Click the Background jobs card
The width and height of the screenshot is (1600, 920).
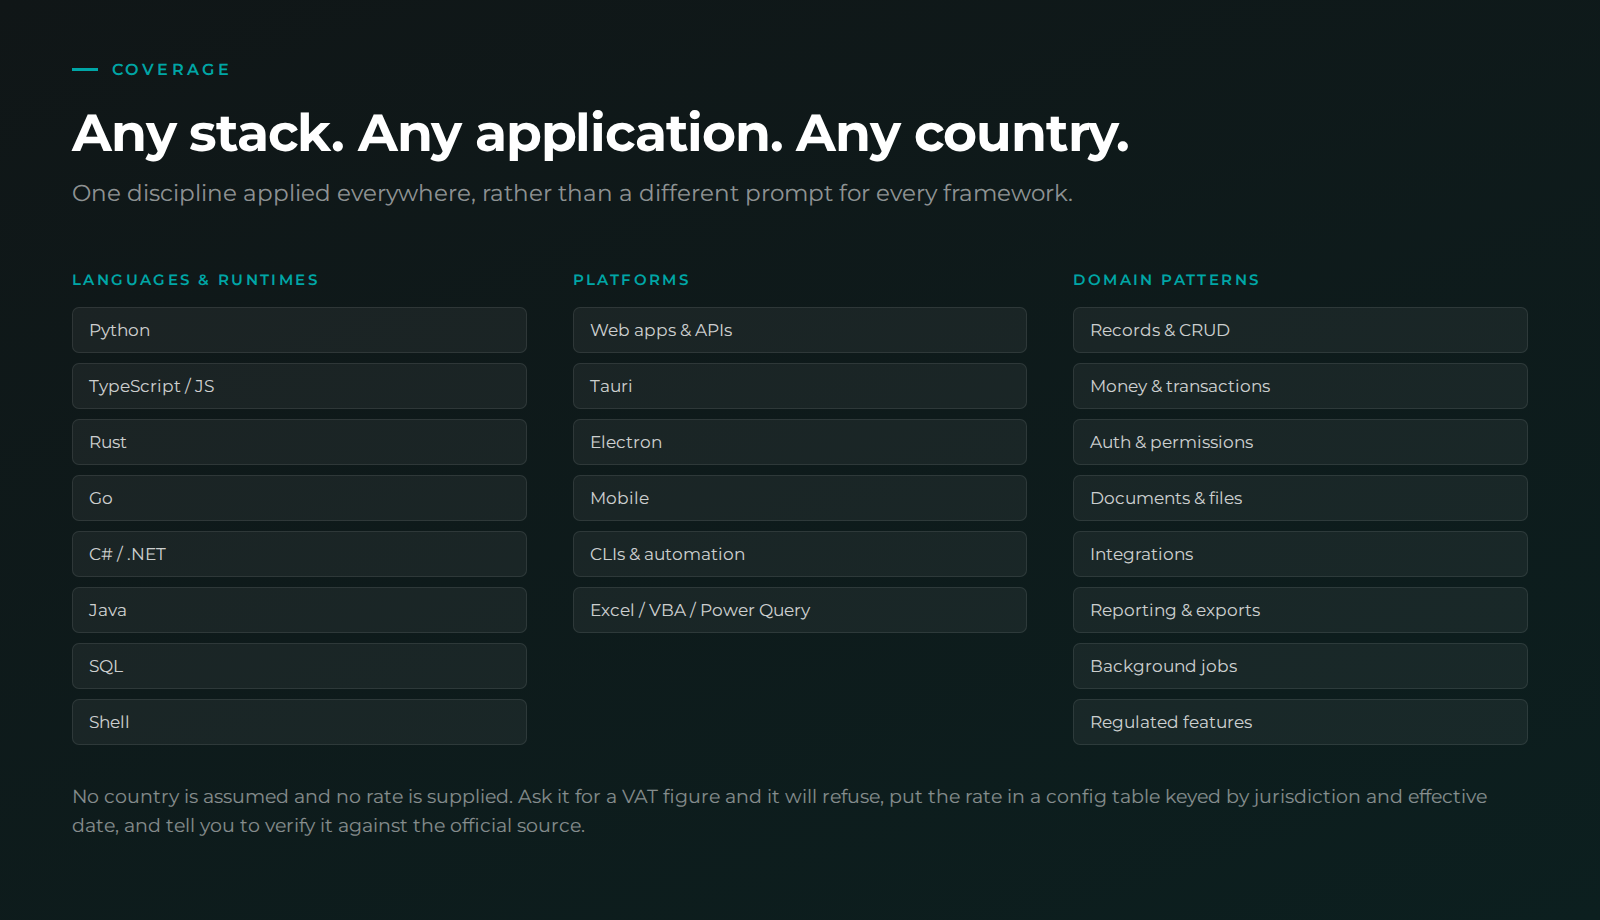tap(1300, 666)
